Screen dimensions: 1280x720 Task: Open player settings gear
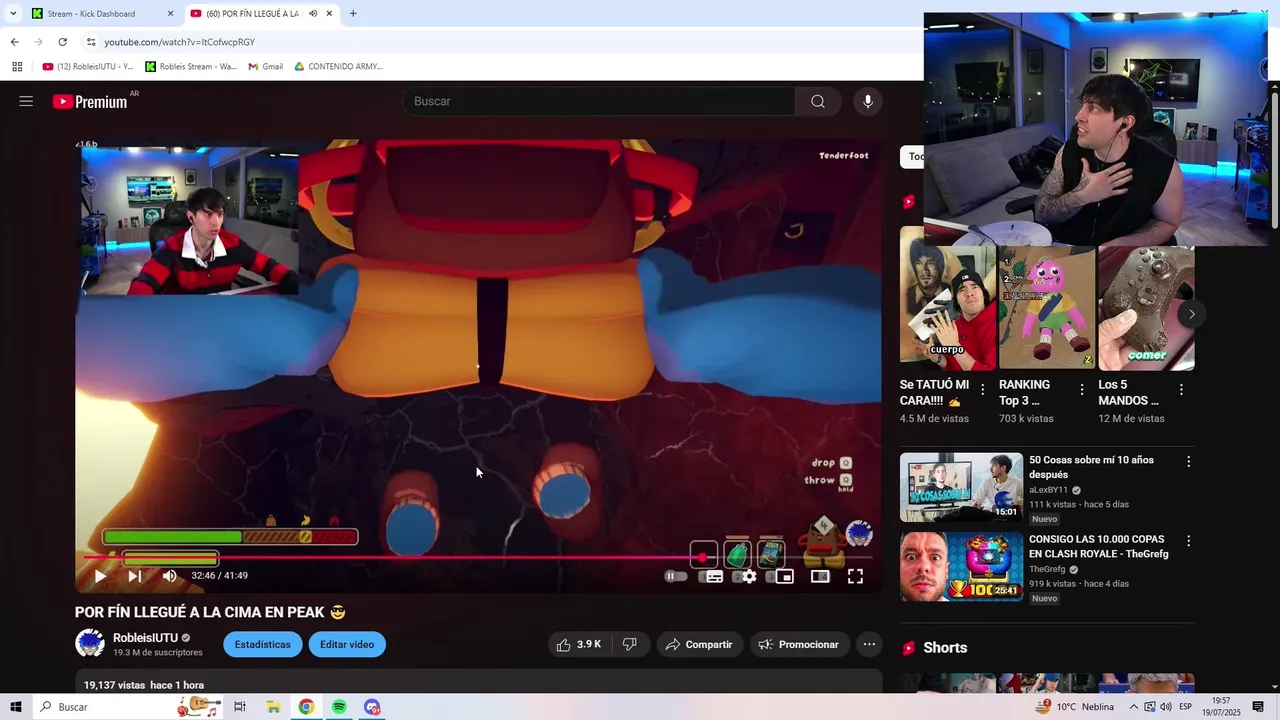[x=748, y=576]
